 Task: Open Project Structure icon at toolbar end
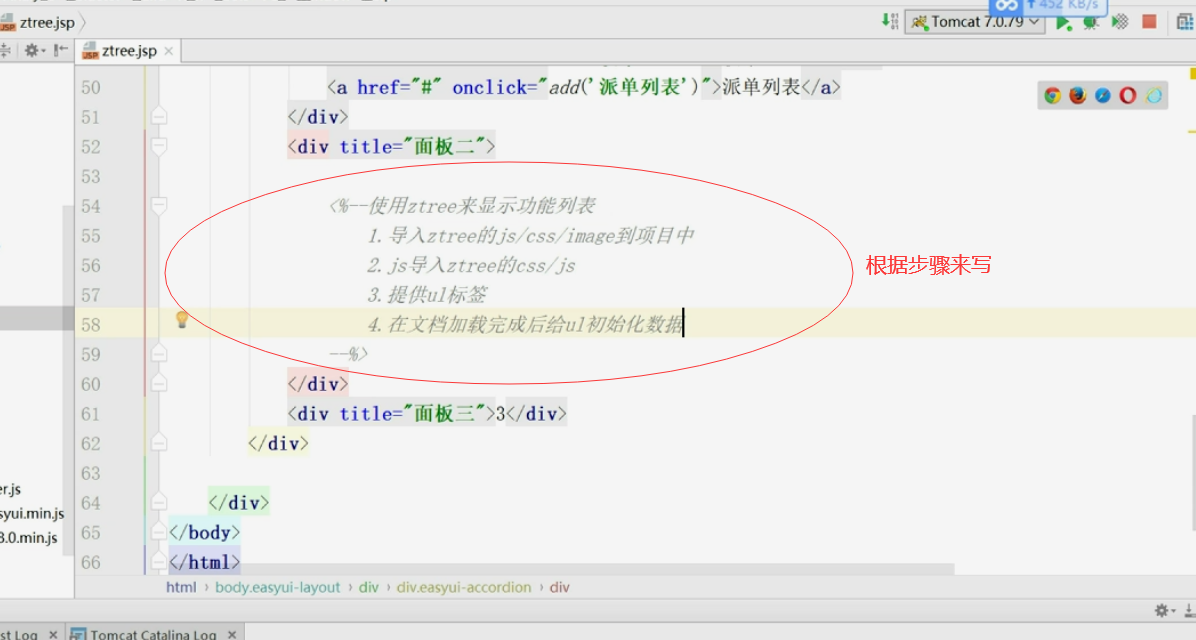pyautogui.click(x=1185, y=22)
